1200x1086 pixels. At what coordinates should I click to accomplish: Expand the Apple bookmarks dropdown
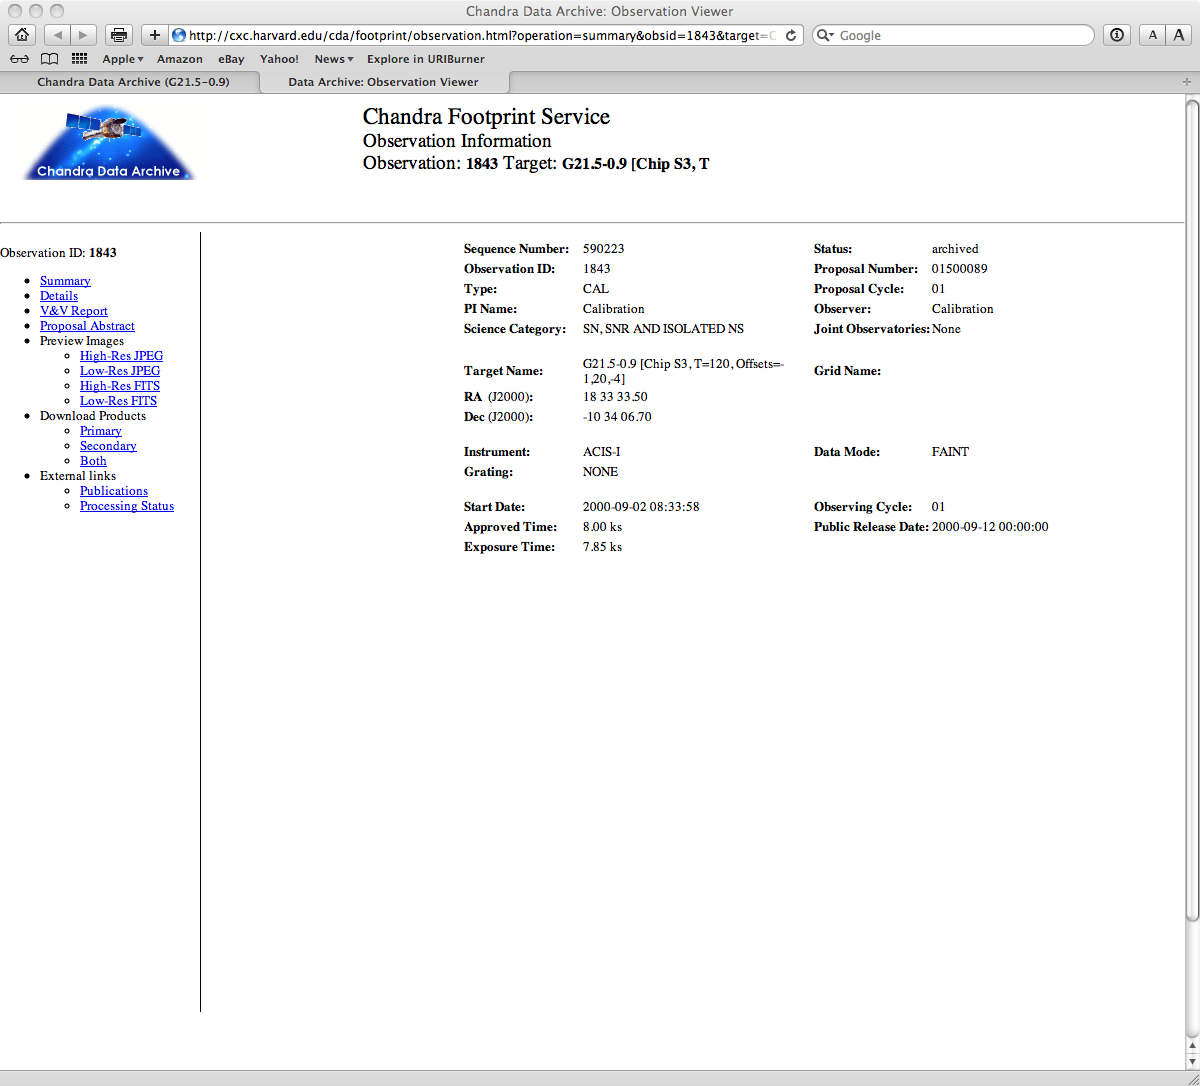(x=123, y=59)
